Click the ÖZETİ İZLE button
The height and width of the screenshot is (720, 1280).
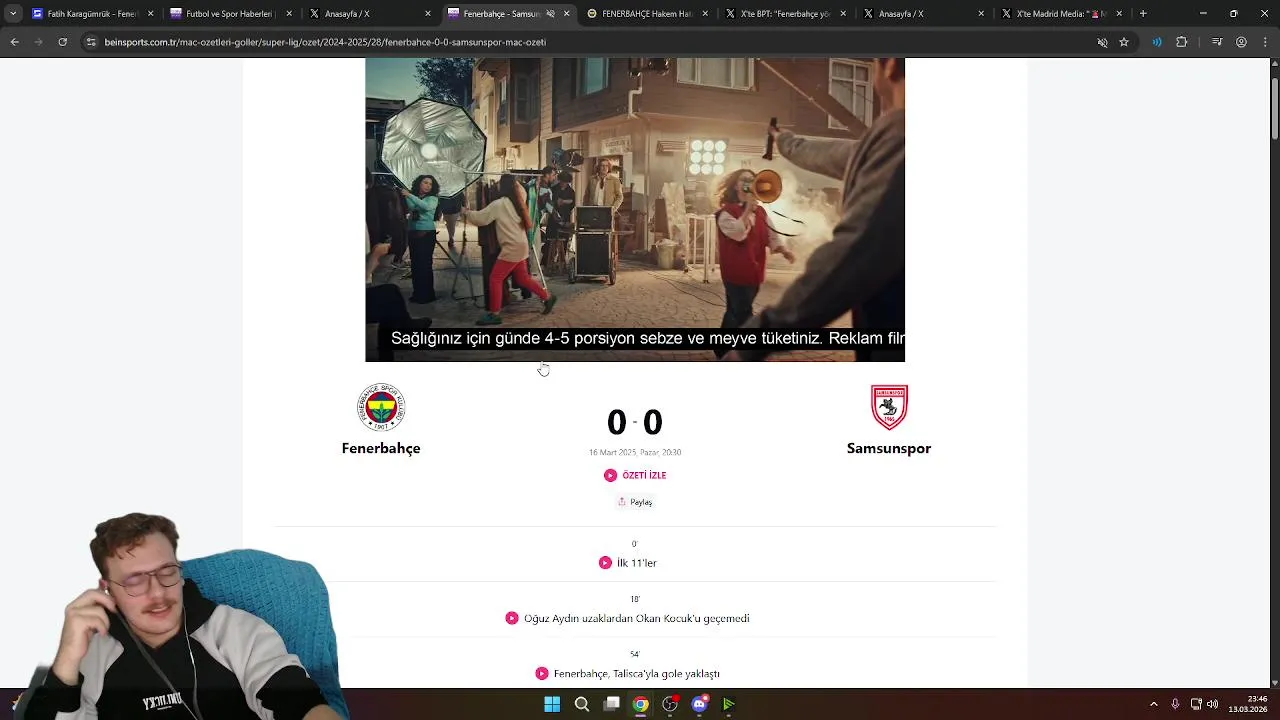[635, 475]
